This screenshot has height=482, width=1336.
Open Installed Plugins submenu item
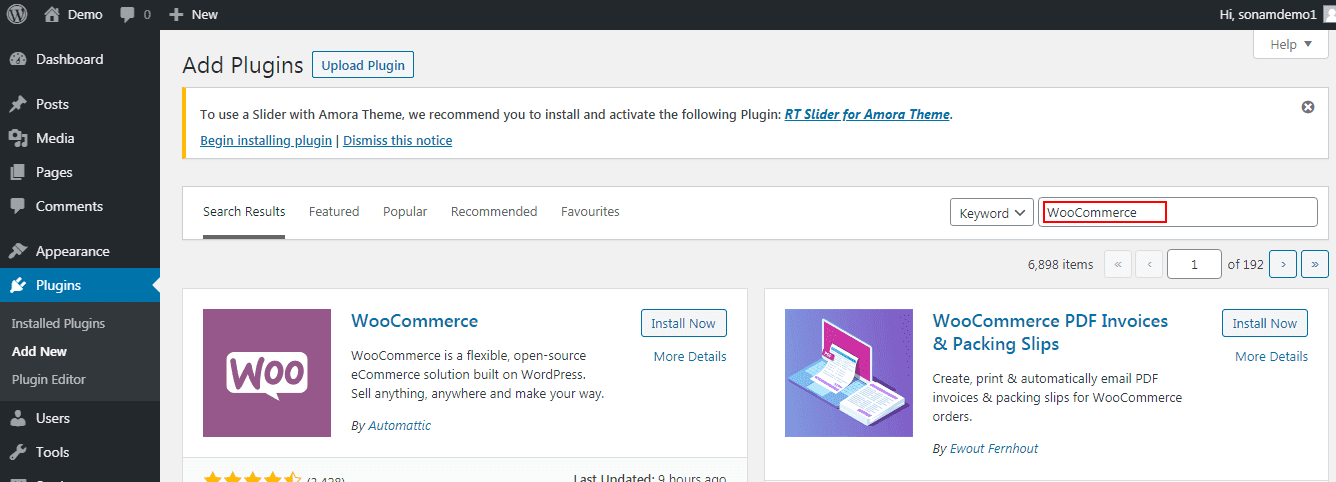(58, 323)
